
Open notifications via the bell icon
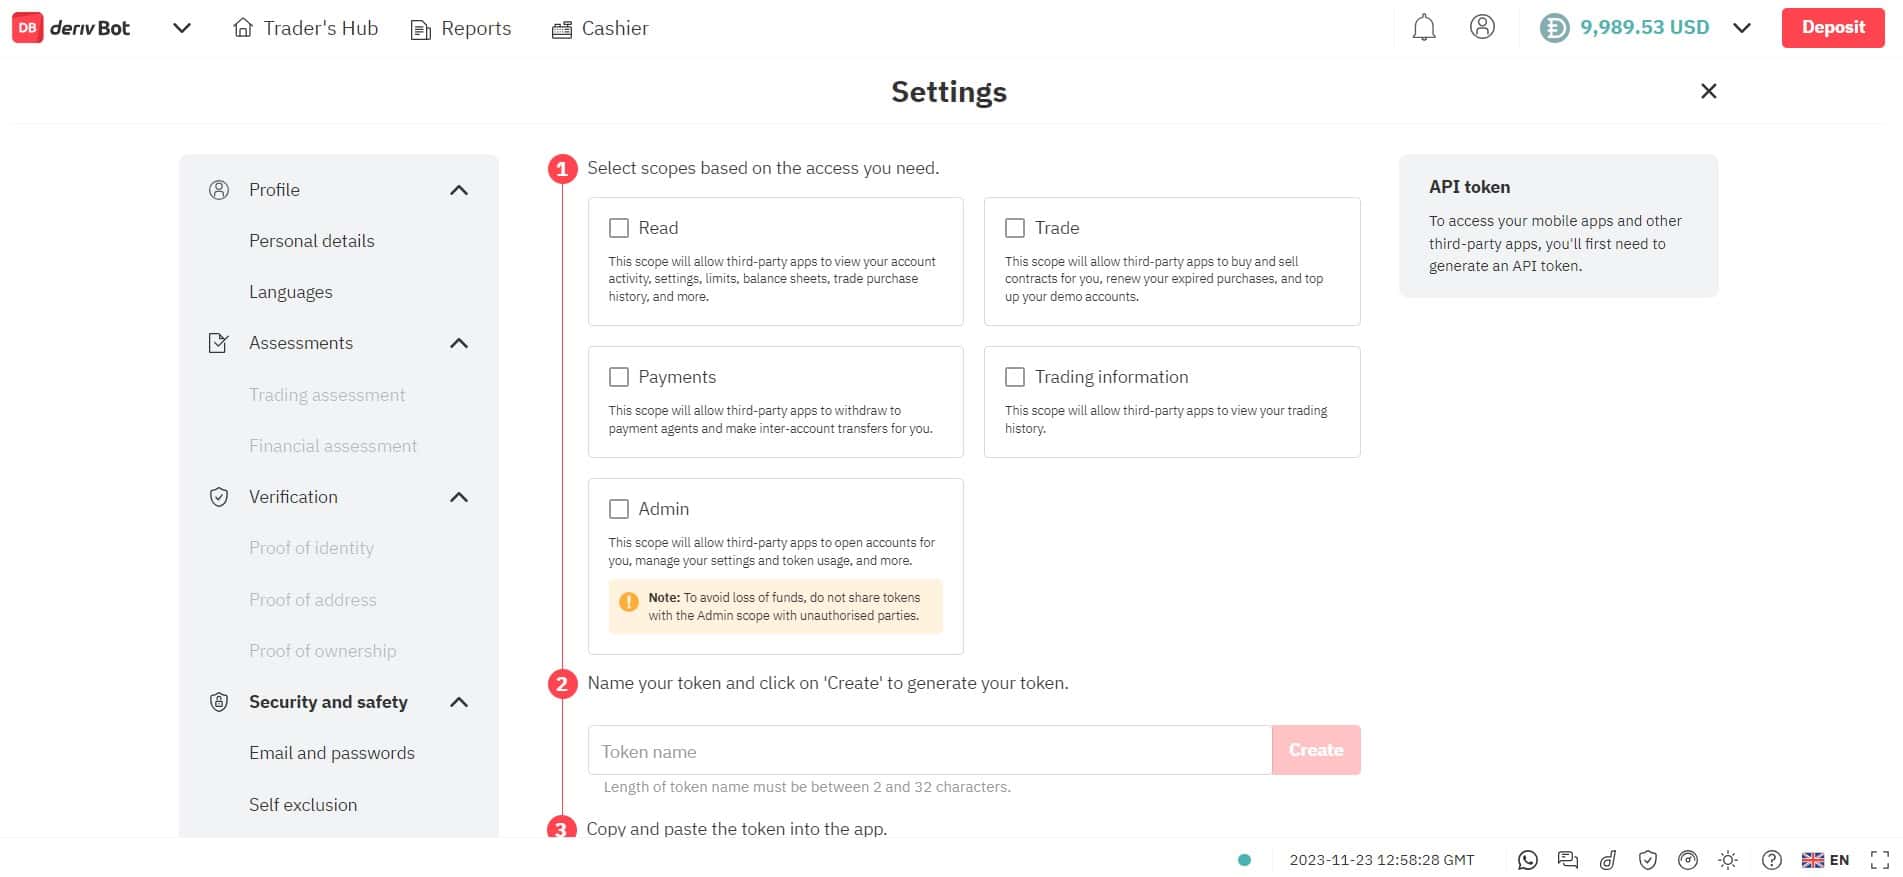[x=1423, y=27]
